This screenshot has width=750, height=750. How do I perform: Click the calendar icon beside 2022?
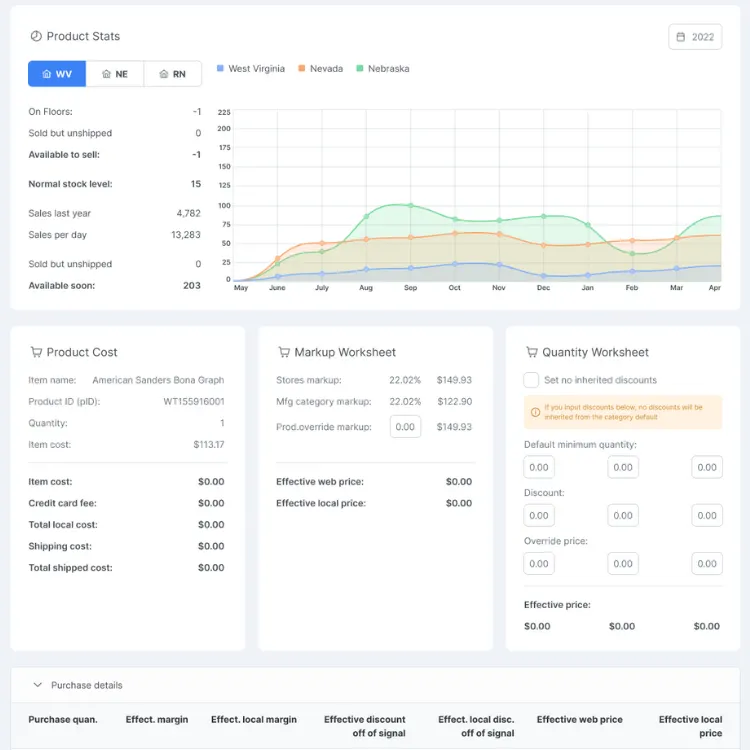coord(680,37)
